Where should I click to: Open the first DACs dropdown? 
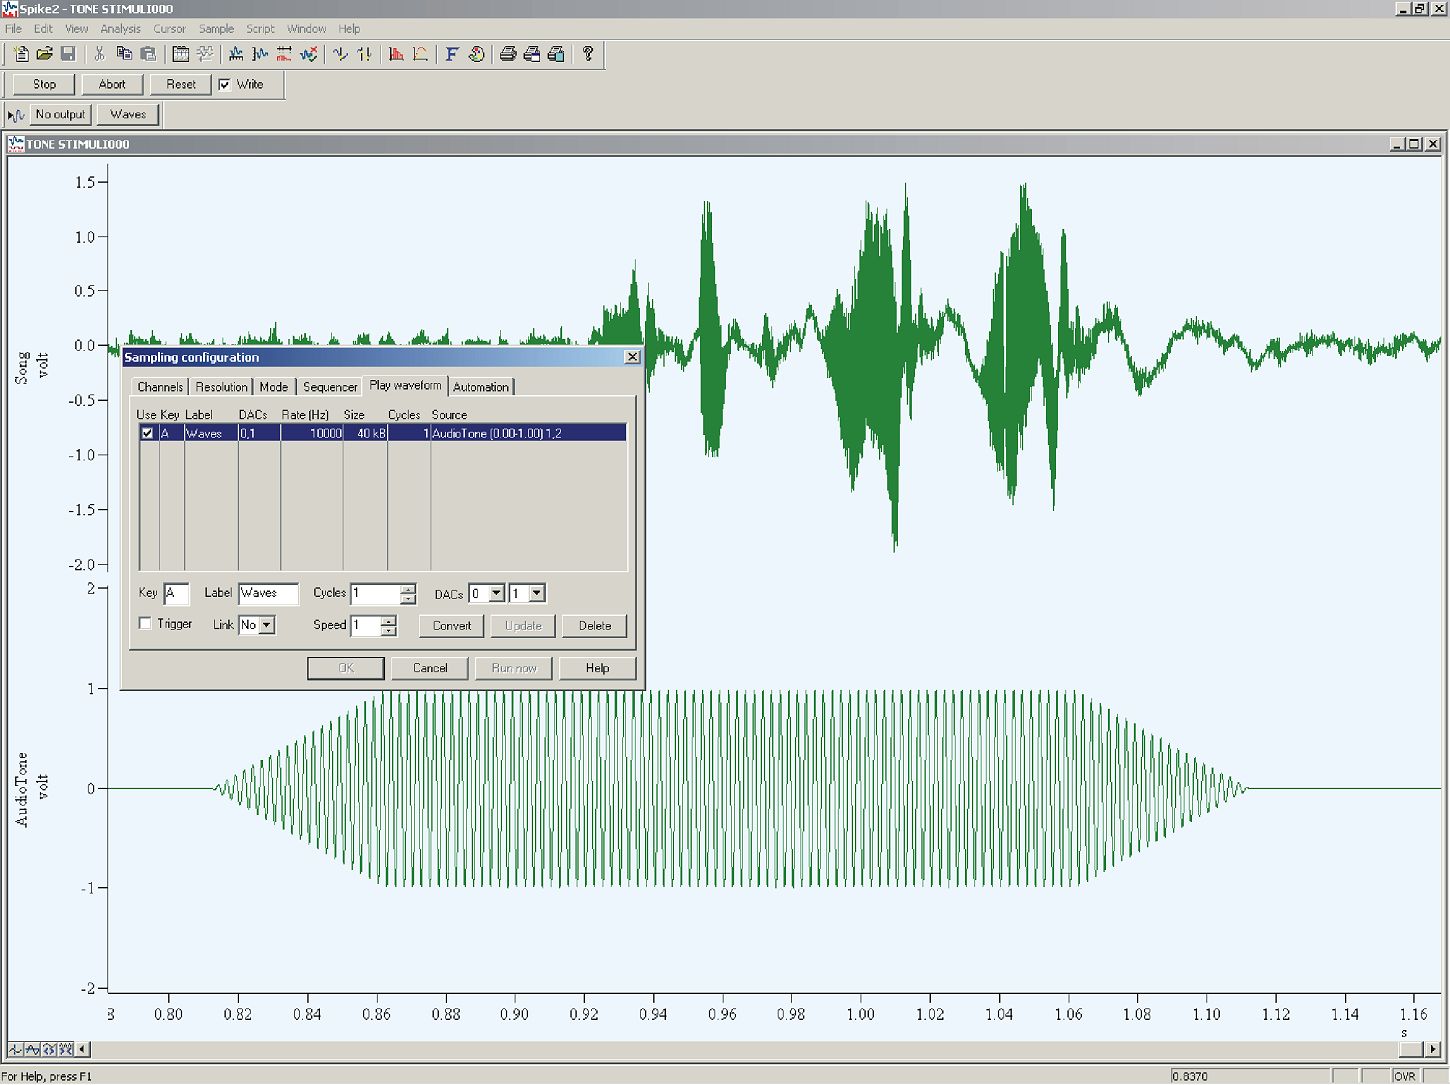point(496,594)
